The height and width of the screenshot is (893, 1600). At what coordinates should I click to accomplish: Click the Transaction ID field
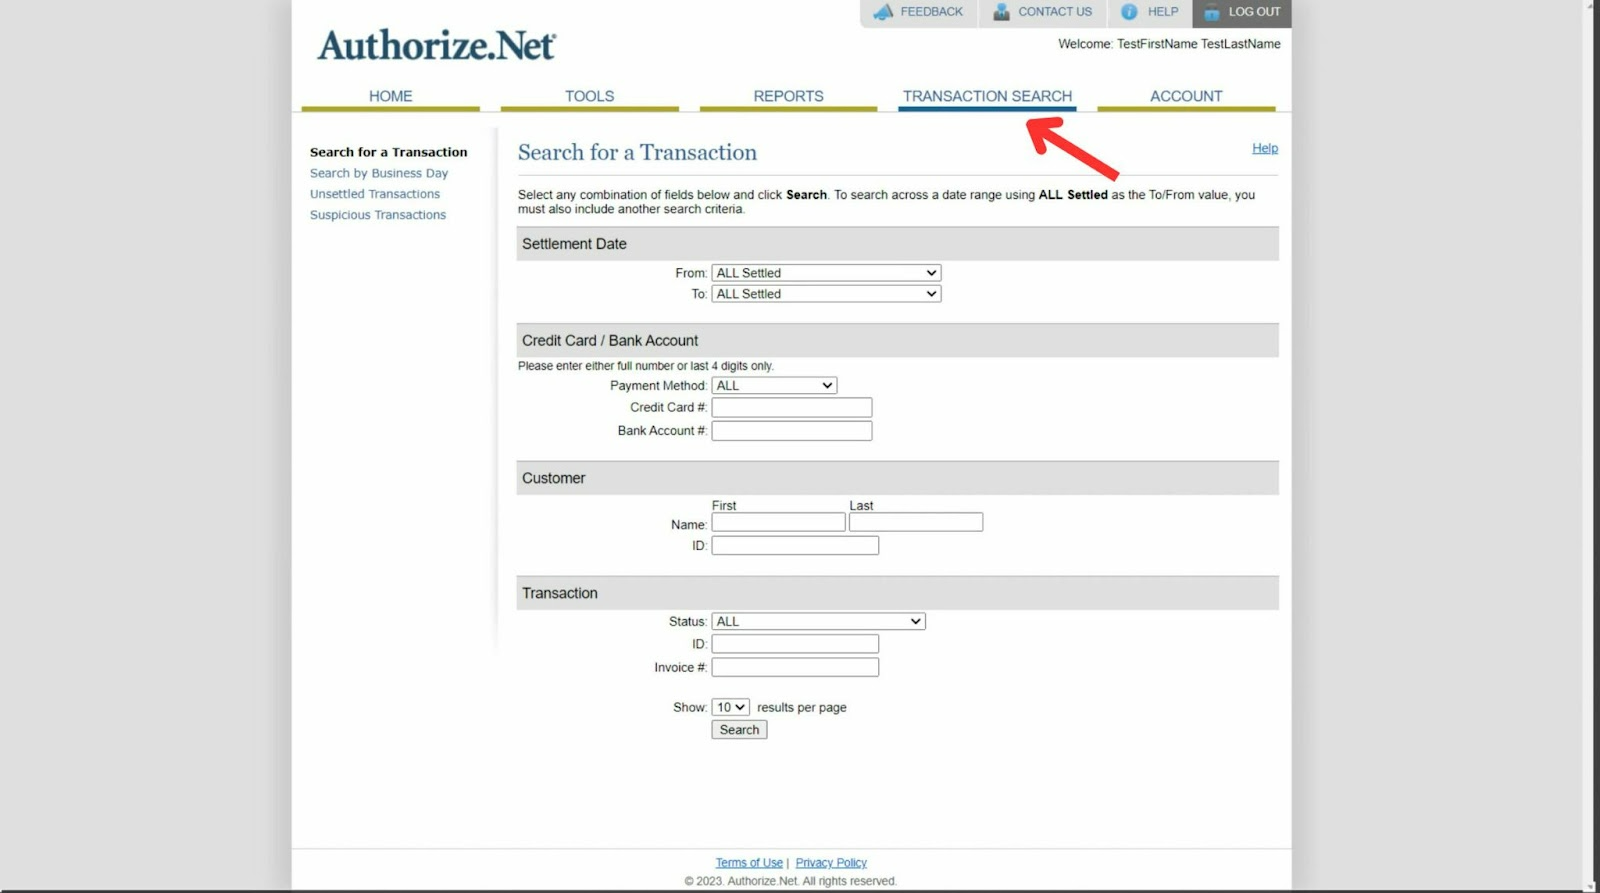pos(795,644)
